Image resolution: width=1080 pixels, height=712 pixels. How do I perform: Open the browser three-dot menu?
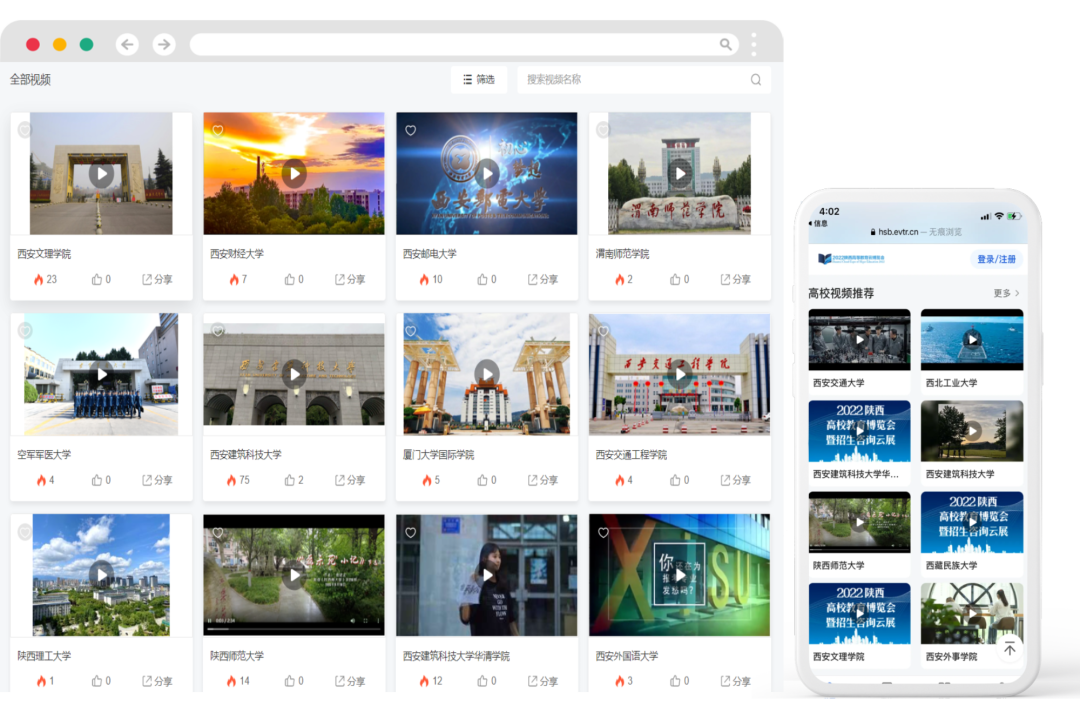(754, 44)
